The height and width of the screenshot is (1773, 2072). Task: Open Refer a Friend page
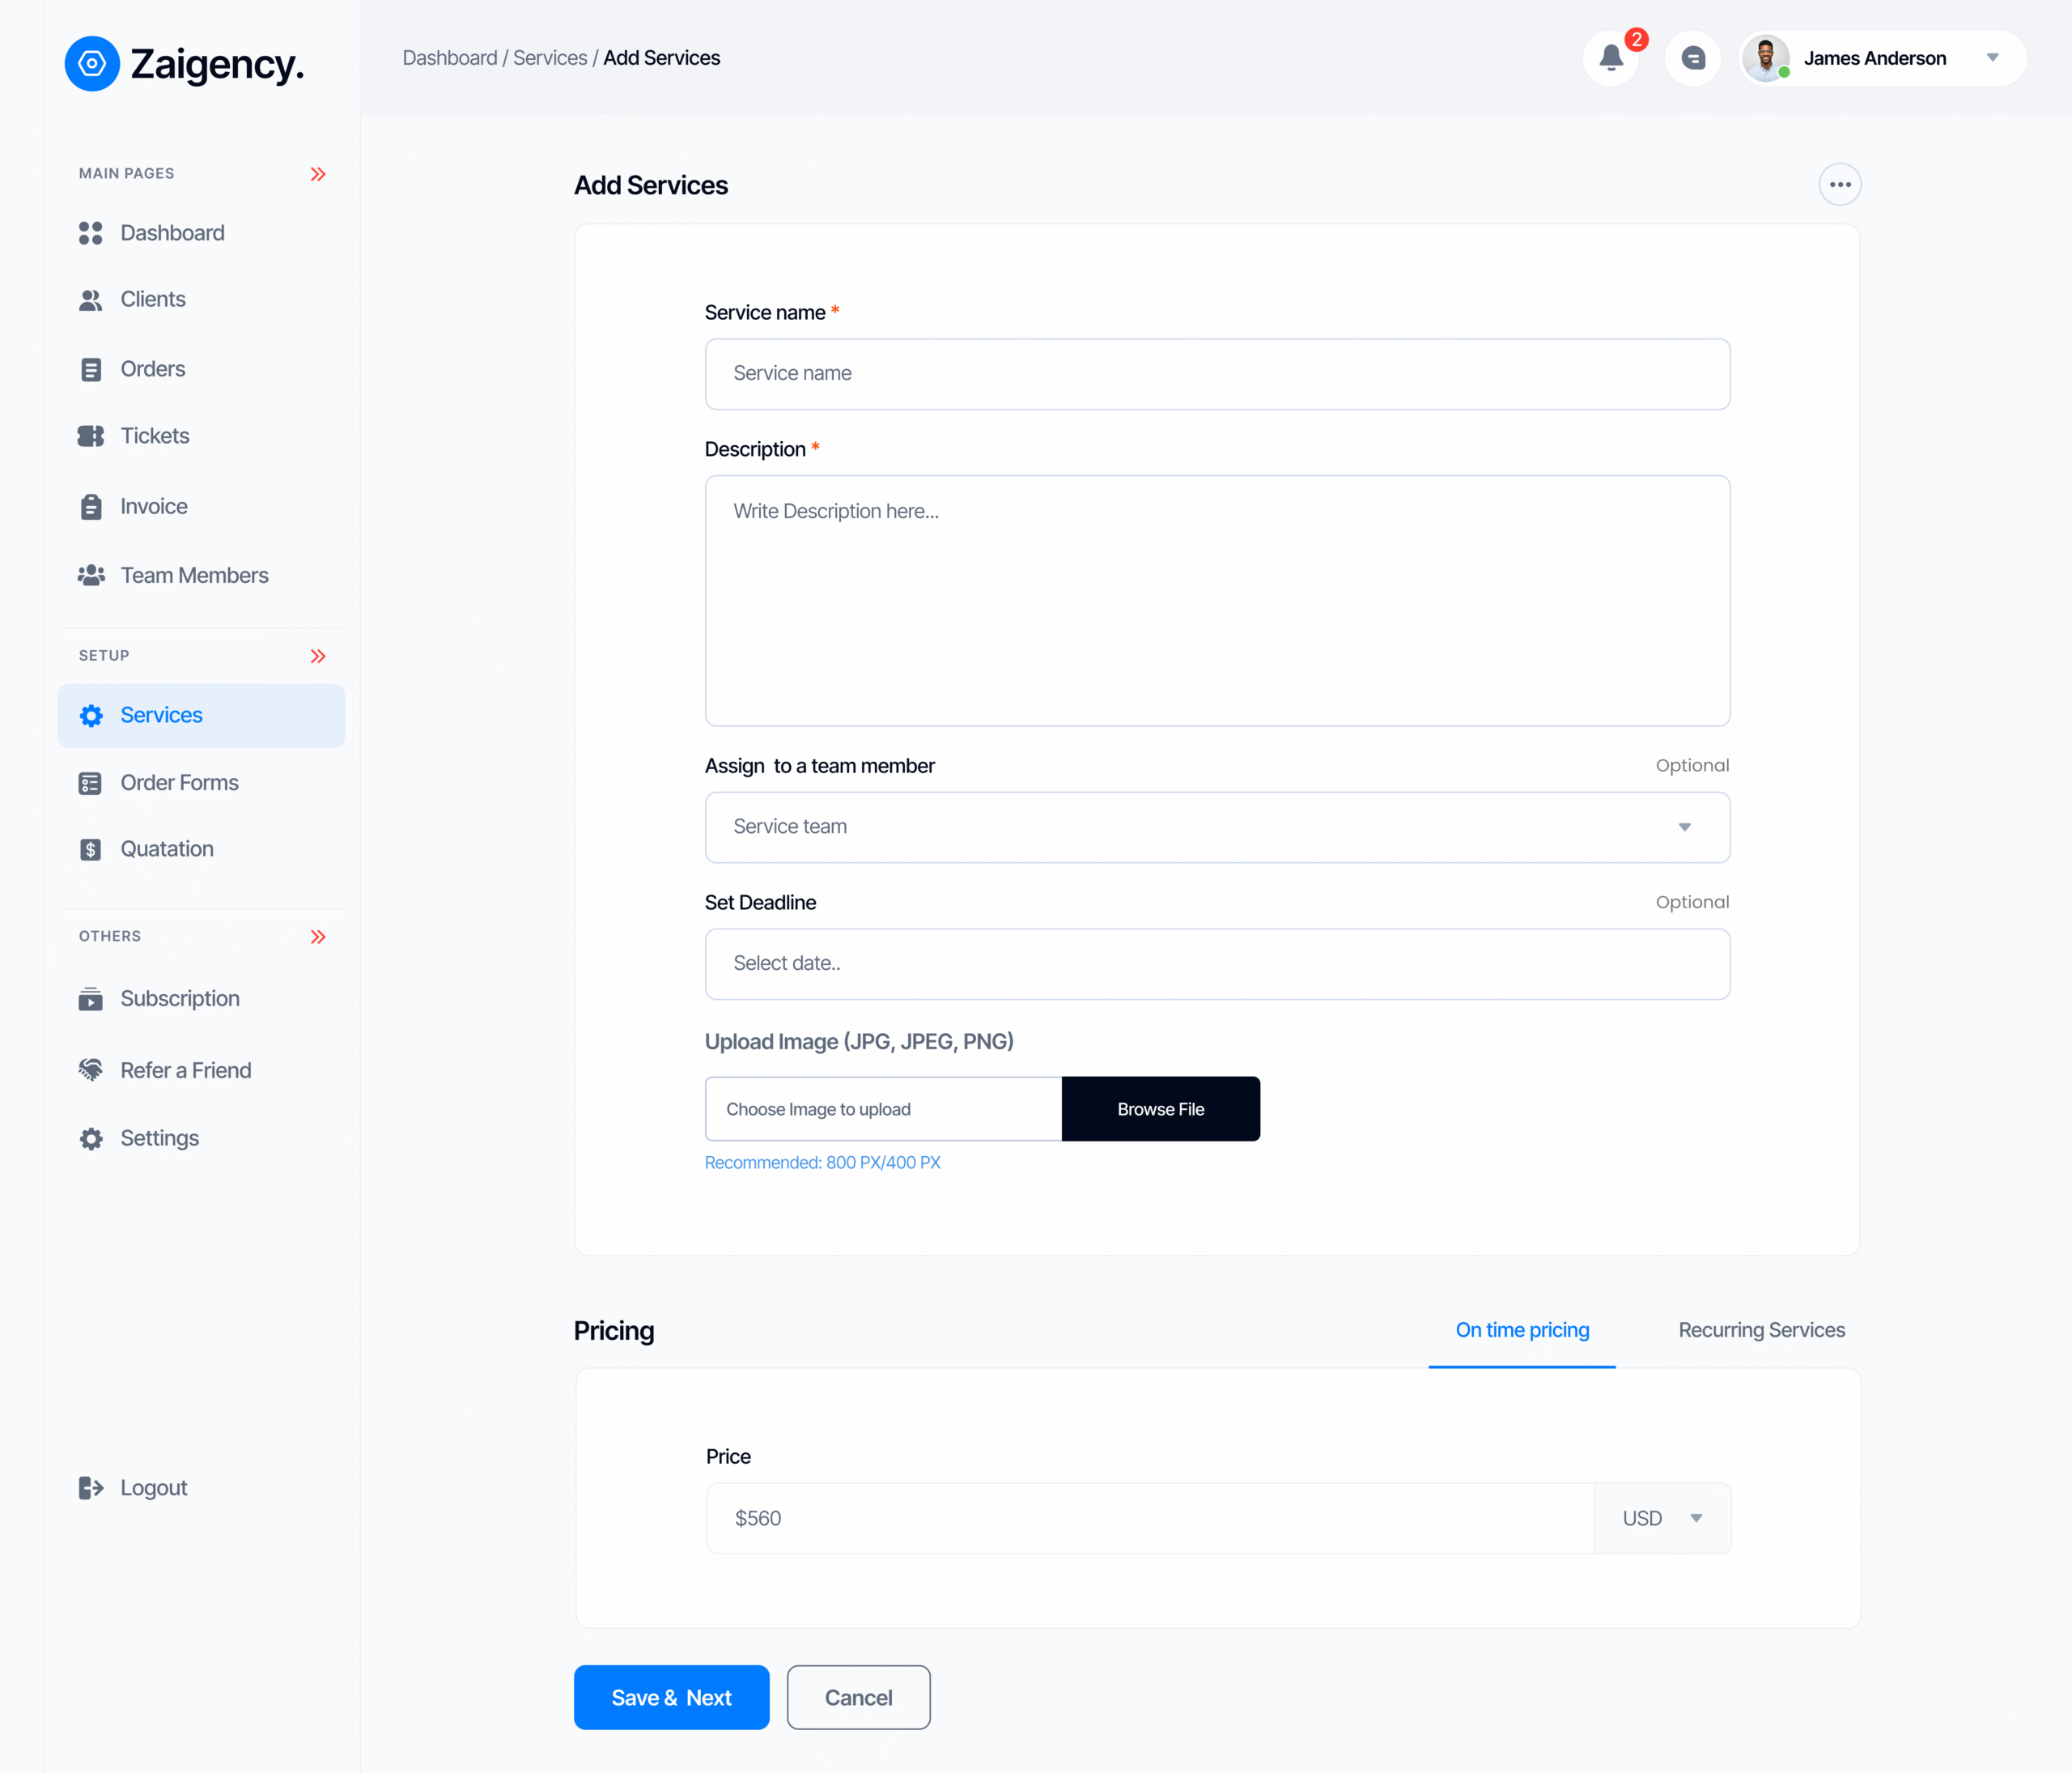[185, 1070]
